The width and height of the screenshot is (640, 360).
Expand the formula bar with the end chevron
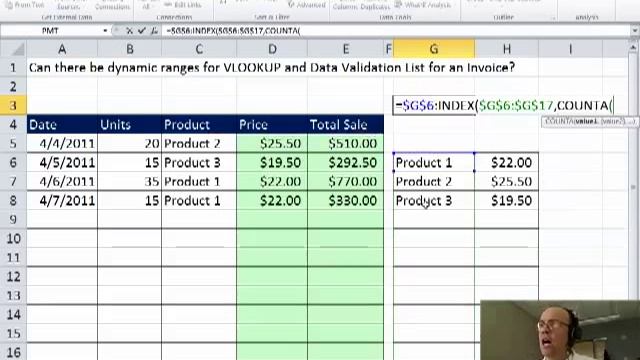[635, 31]
